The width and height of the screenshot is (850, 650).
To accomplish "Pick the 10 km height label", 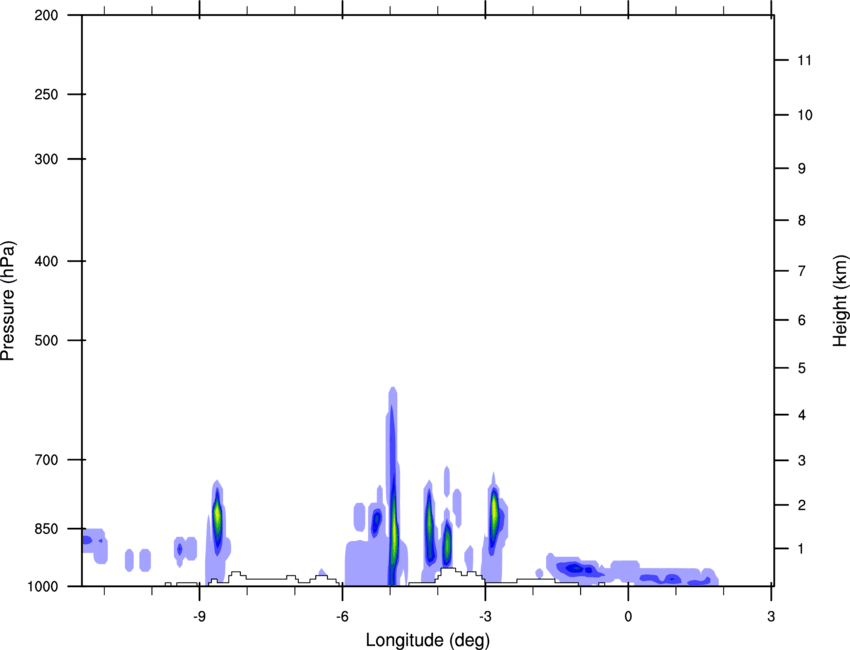I will click(805, 115).
